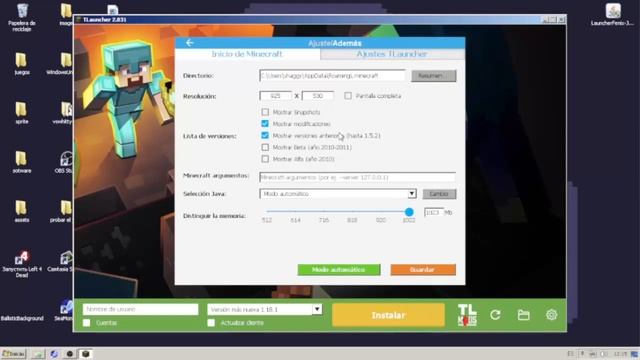Click the back arrow in settings header

click(189, 42)
